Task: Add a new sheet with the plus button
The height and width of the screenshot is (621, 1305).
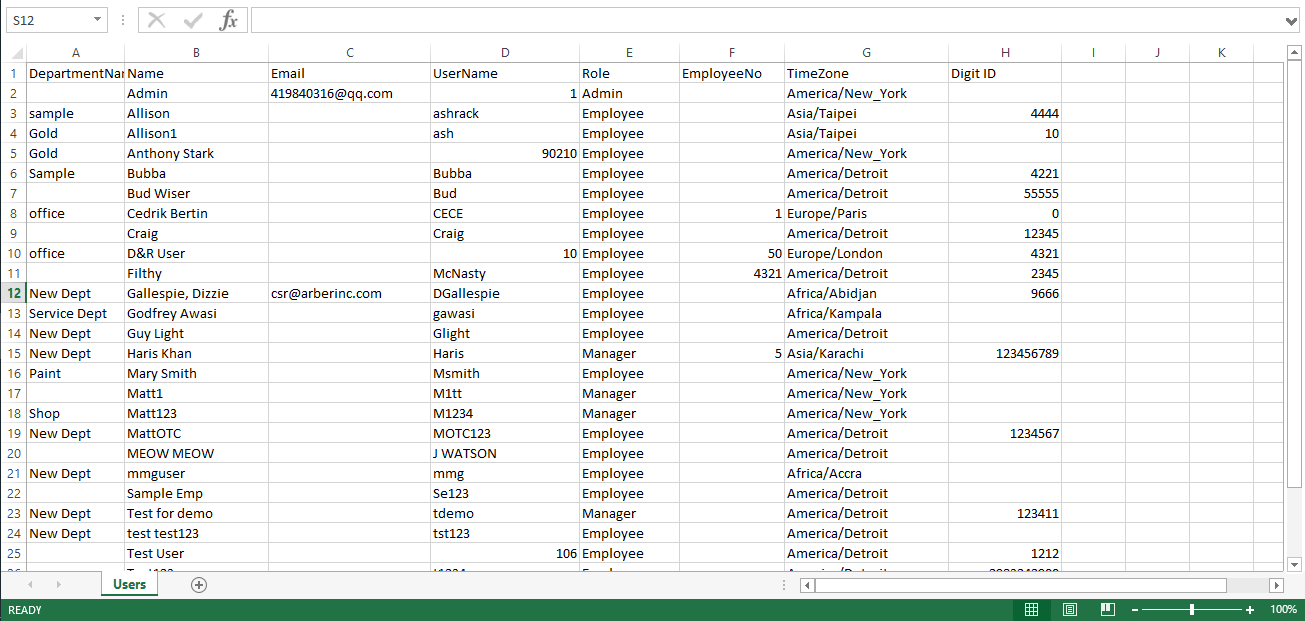Action: tap(199, 585)
